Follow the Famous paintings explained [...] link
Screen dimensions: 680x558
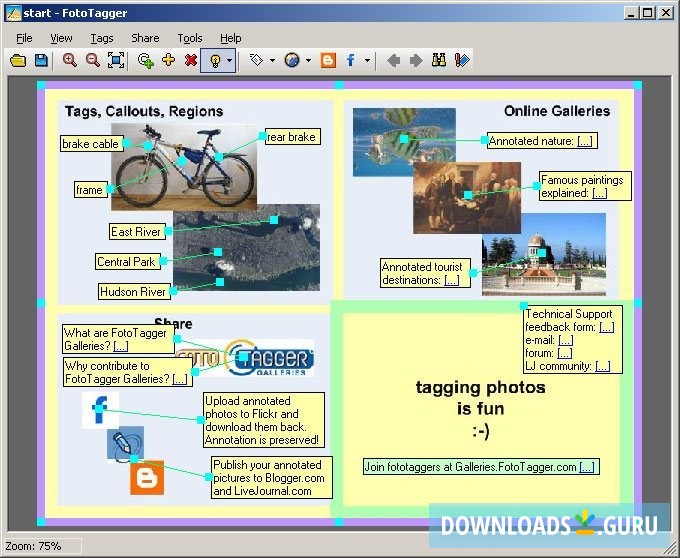(x=600, y=193)
